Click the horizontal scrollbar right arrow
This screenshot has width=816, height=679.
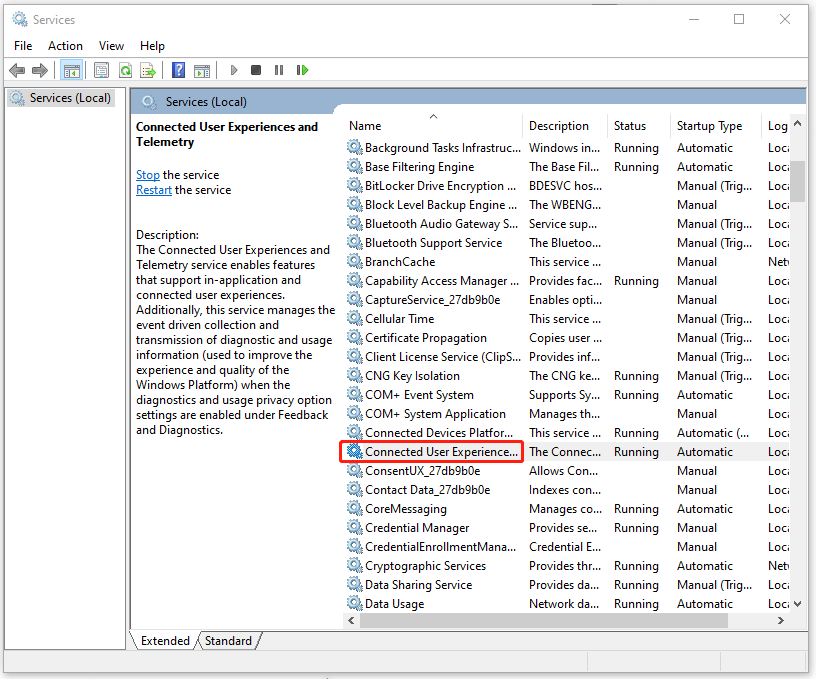(781, 620)
